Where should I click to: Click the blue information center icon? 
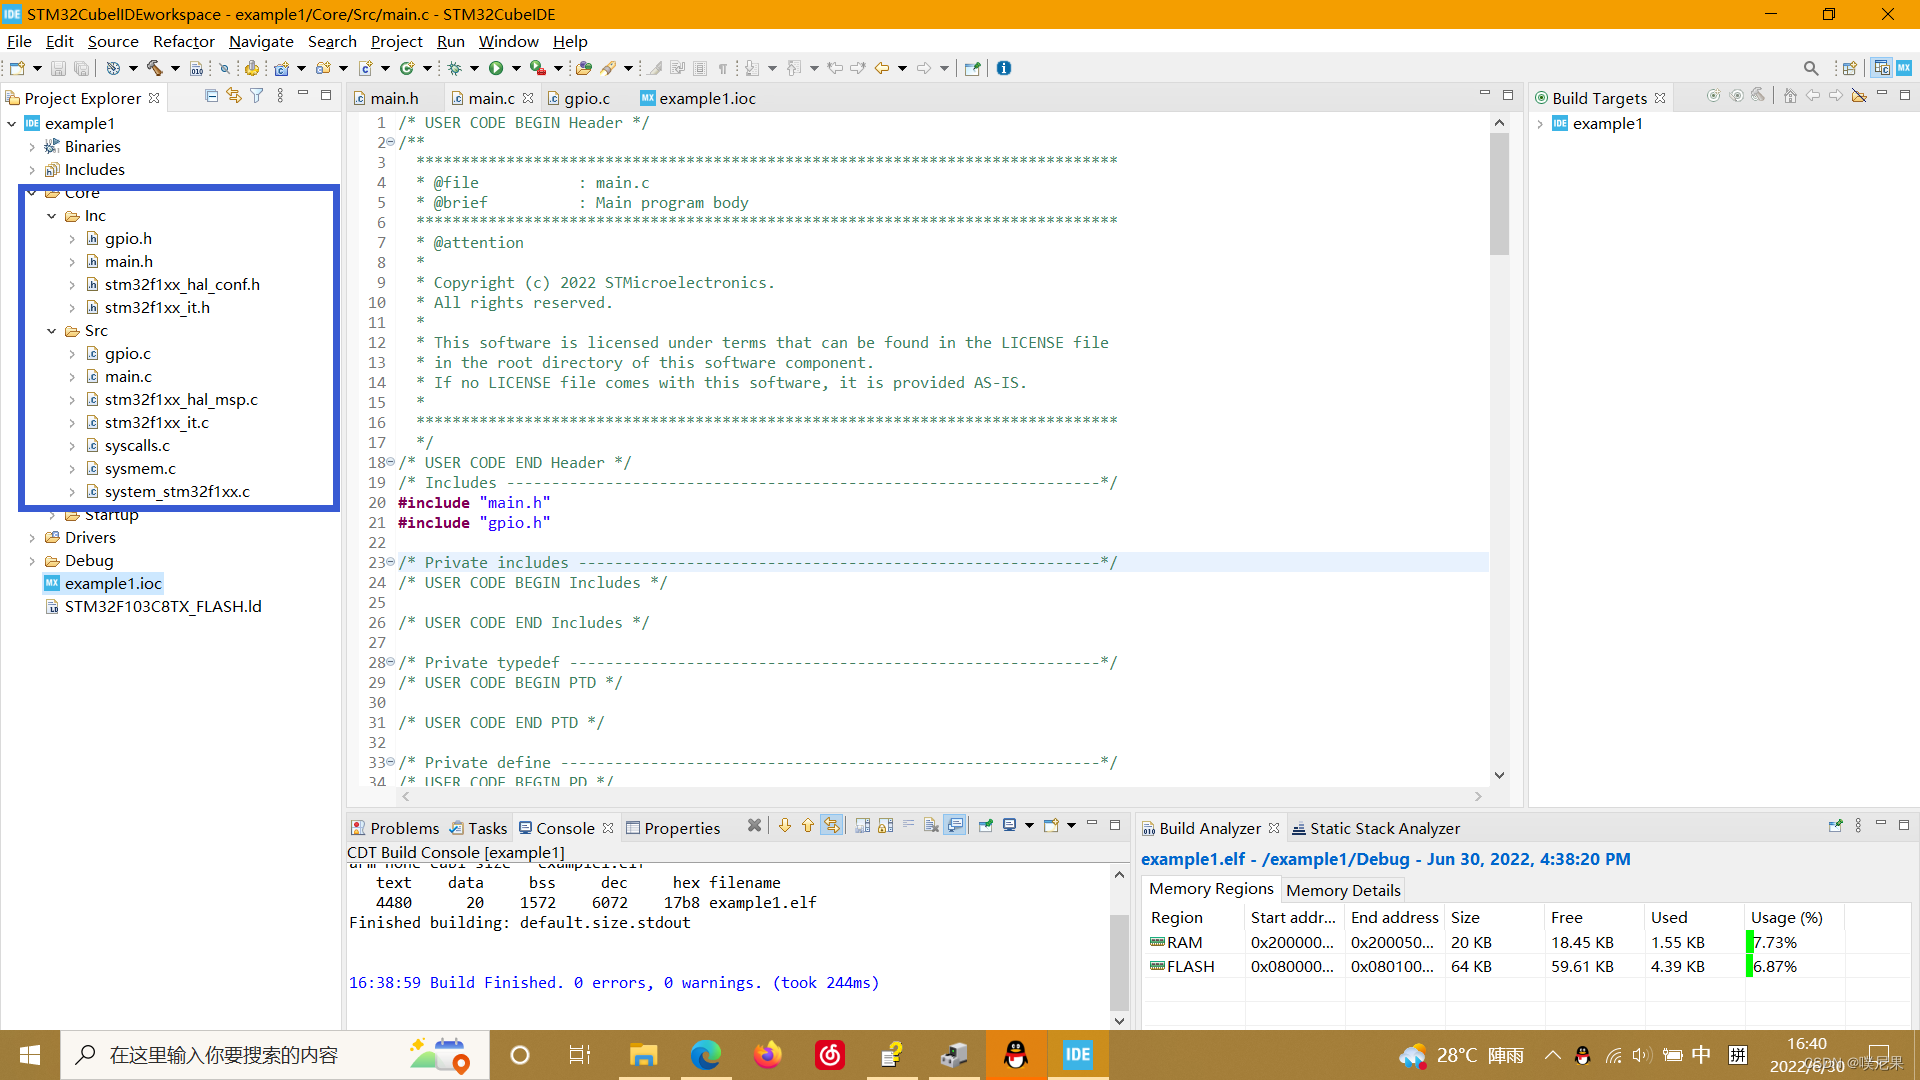(x=1004, y=68)
